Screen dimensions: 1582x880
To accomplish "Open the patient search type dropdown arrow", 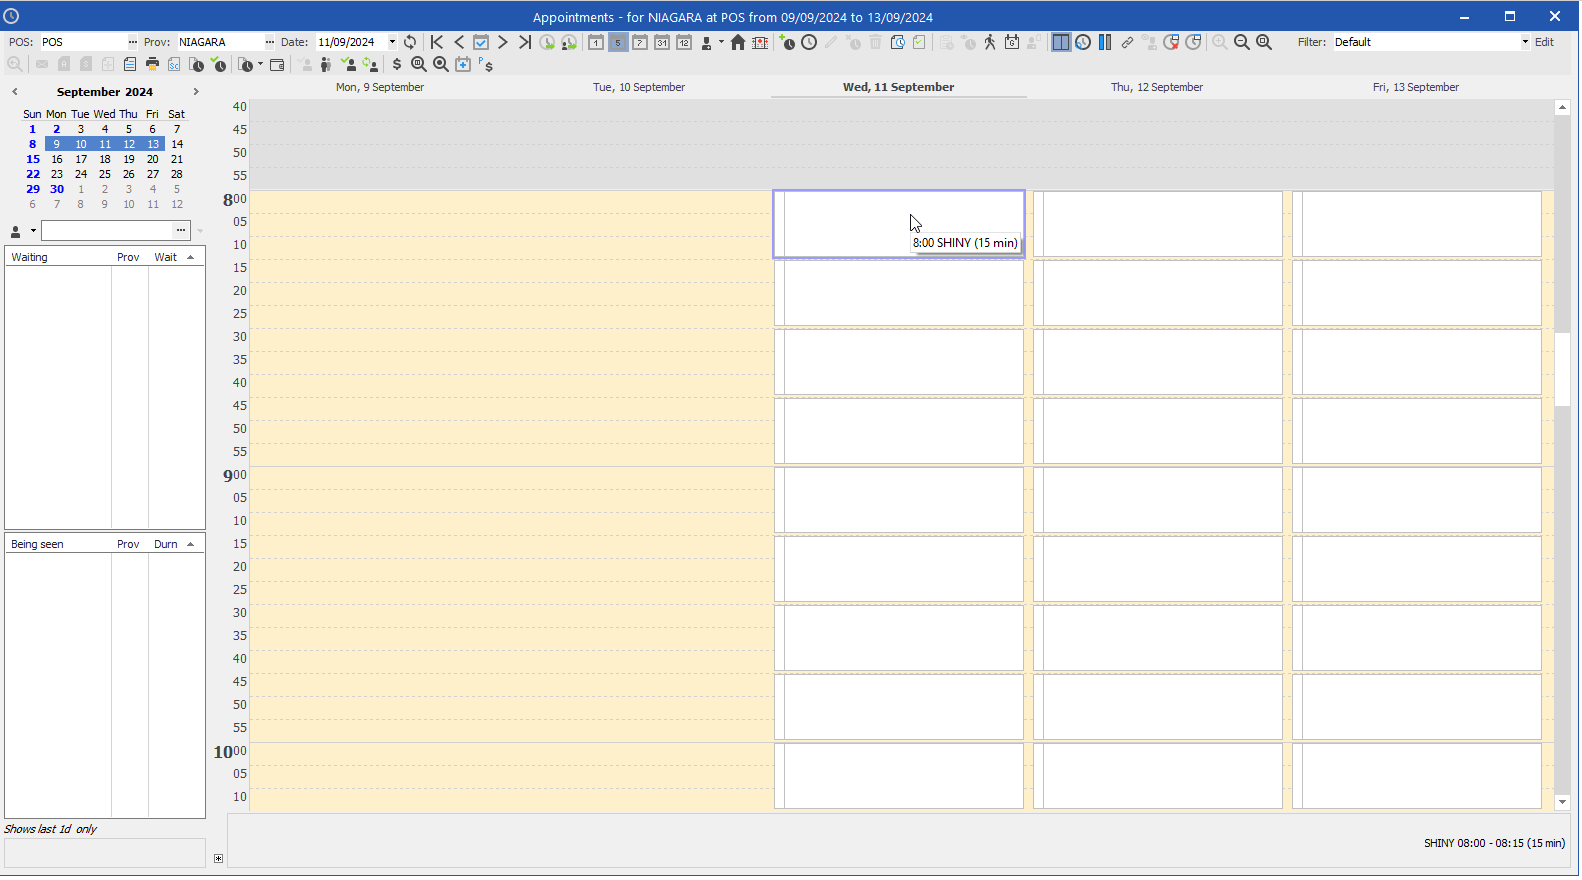I will (x=33, y=231).
